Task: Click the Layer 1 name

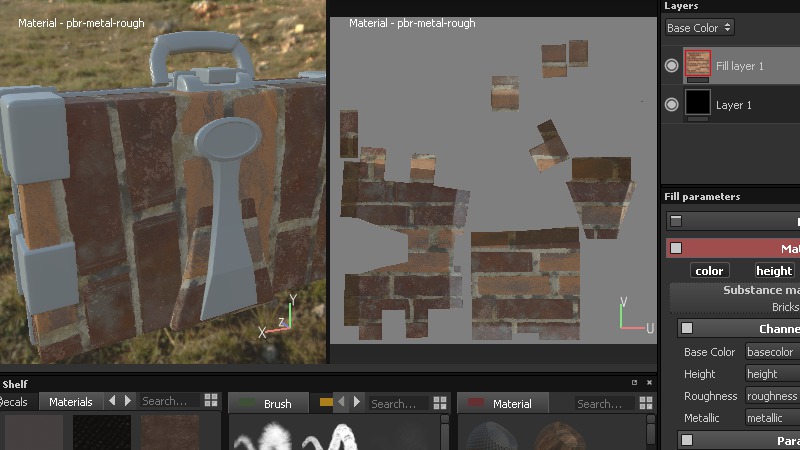Action: click(x=733, y=105)
